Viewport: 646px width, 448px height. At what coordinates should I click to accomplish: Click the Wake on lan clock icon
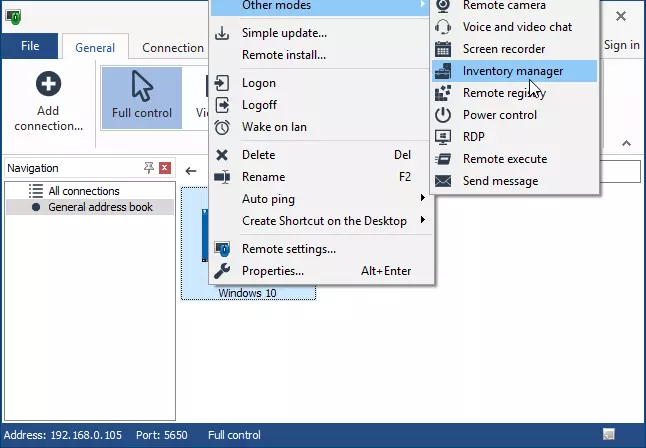pyautogui.click(x=222, y=127)
